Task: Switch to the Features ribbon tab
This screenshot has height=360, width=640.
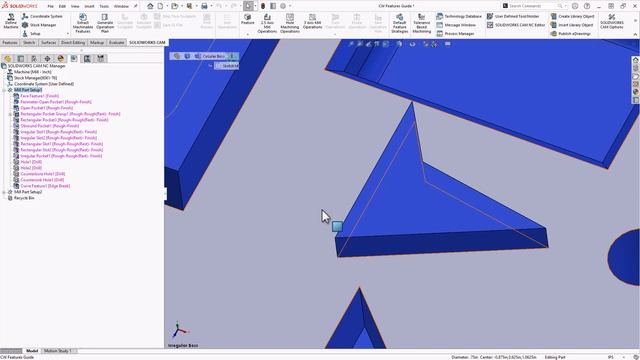Action: pyautogui.click(x=10, y=42)
